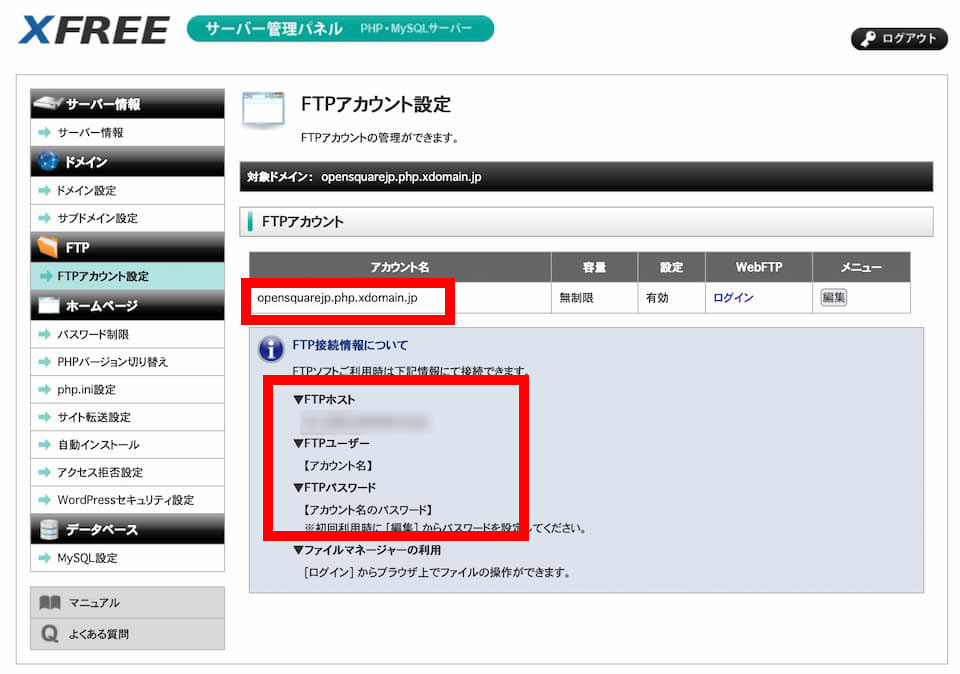
Task: Click the WebFTP ログイン link
Action: pos(733,298)
